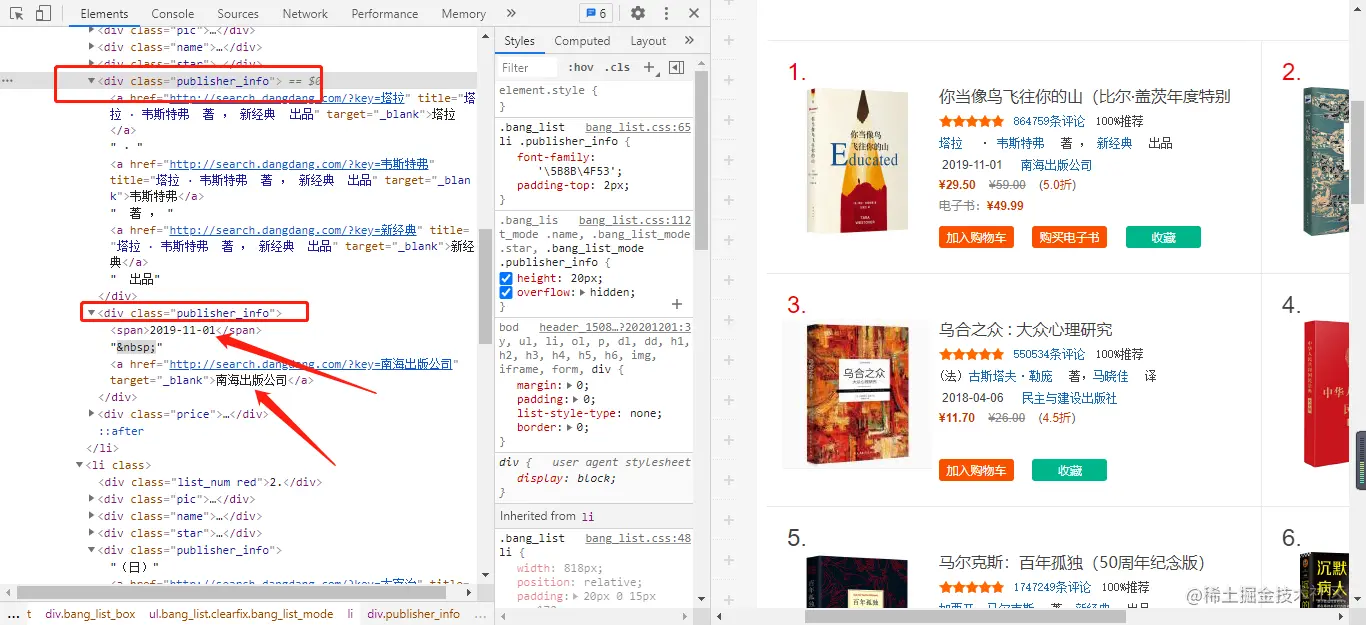Click the Educated book cover thumbnail
The image size is (1366, 625).
coord(857,161)
